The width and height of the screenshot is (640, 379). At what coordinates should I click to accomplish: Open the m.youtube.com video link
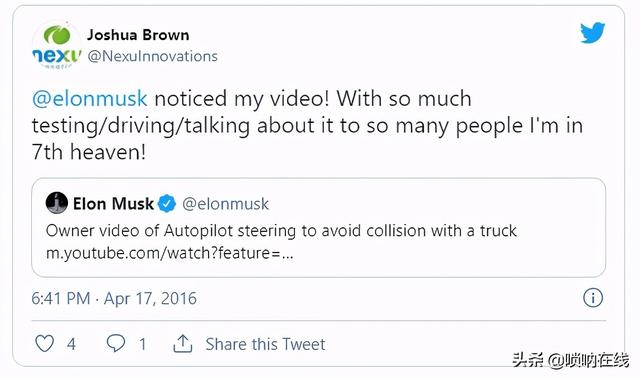tap(169, 253)
